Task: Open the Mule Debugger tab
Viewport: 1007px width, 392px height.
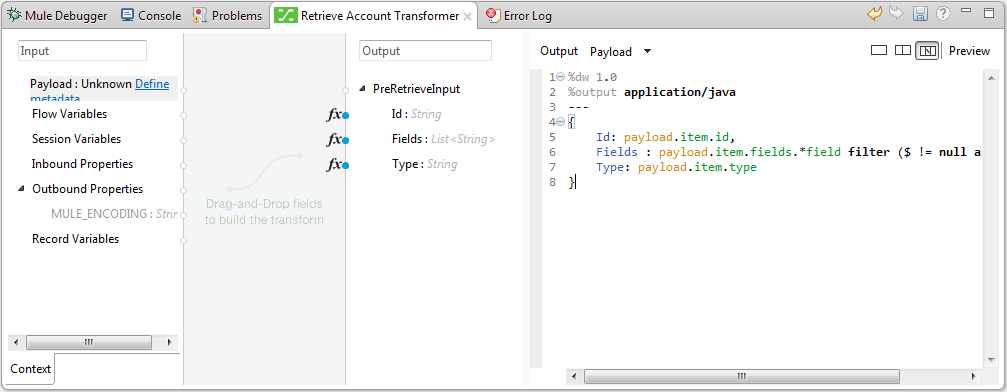Action: (57, 15)
